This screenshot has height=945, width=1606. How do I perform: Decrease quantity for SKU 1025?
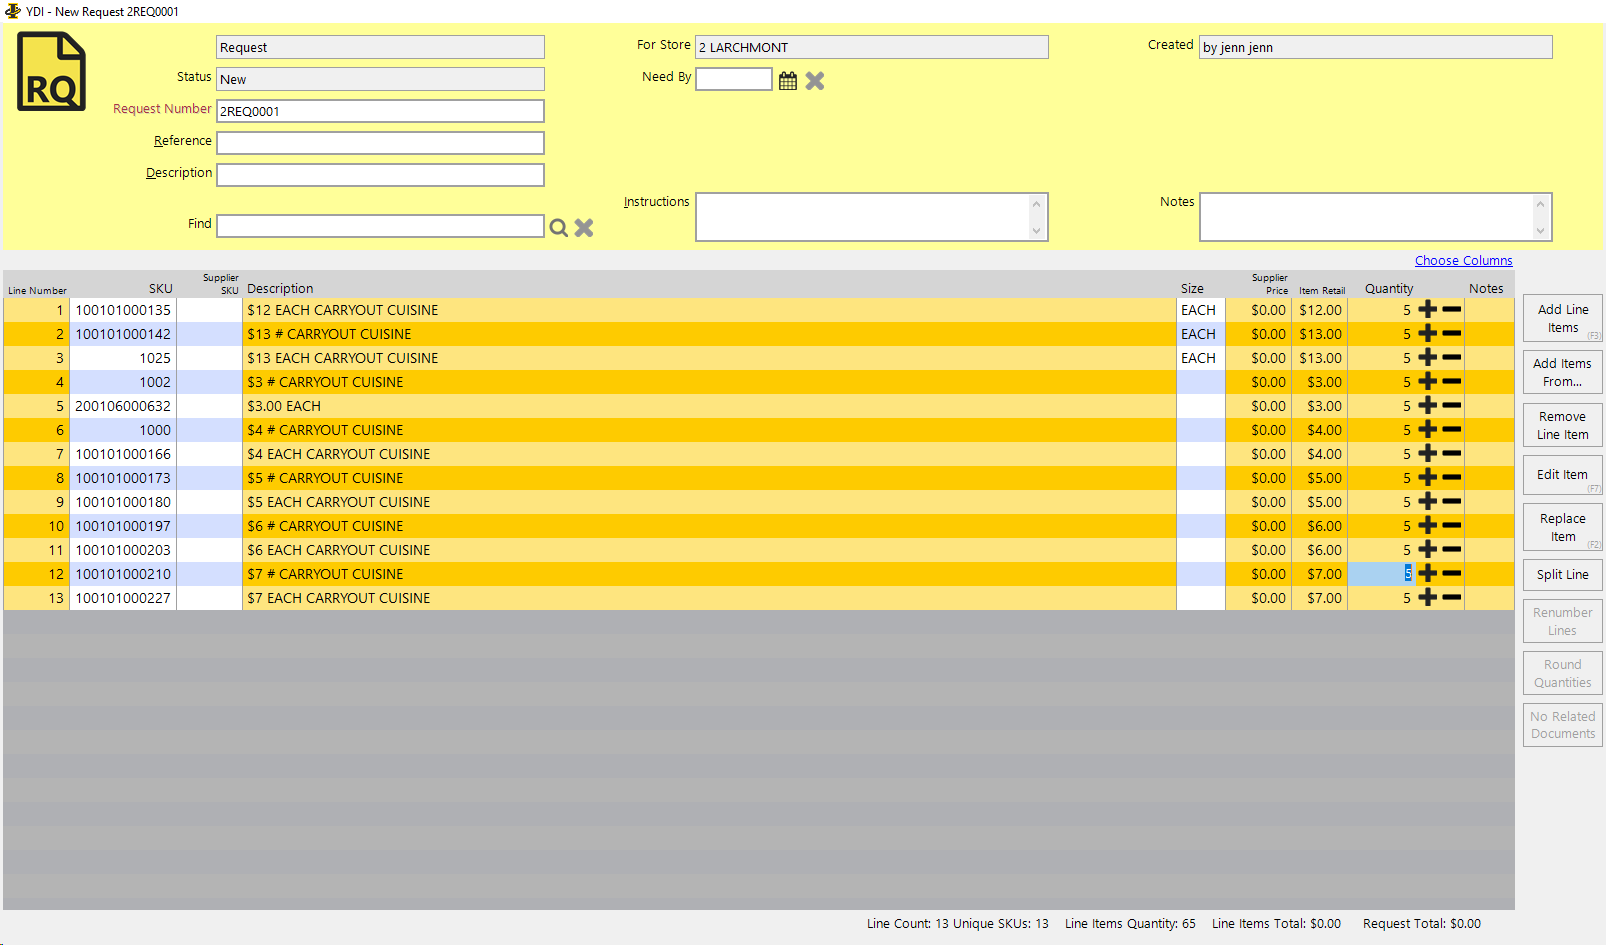point(1452,358)
